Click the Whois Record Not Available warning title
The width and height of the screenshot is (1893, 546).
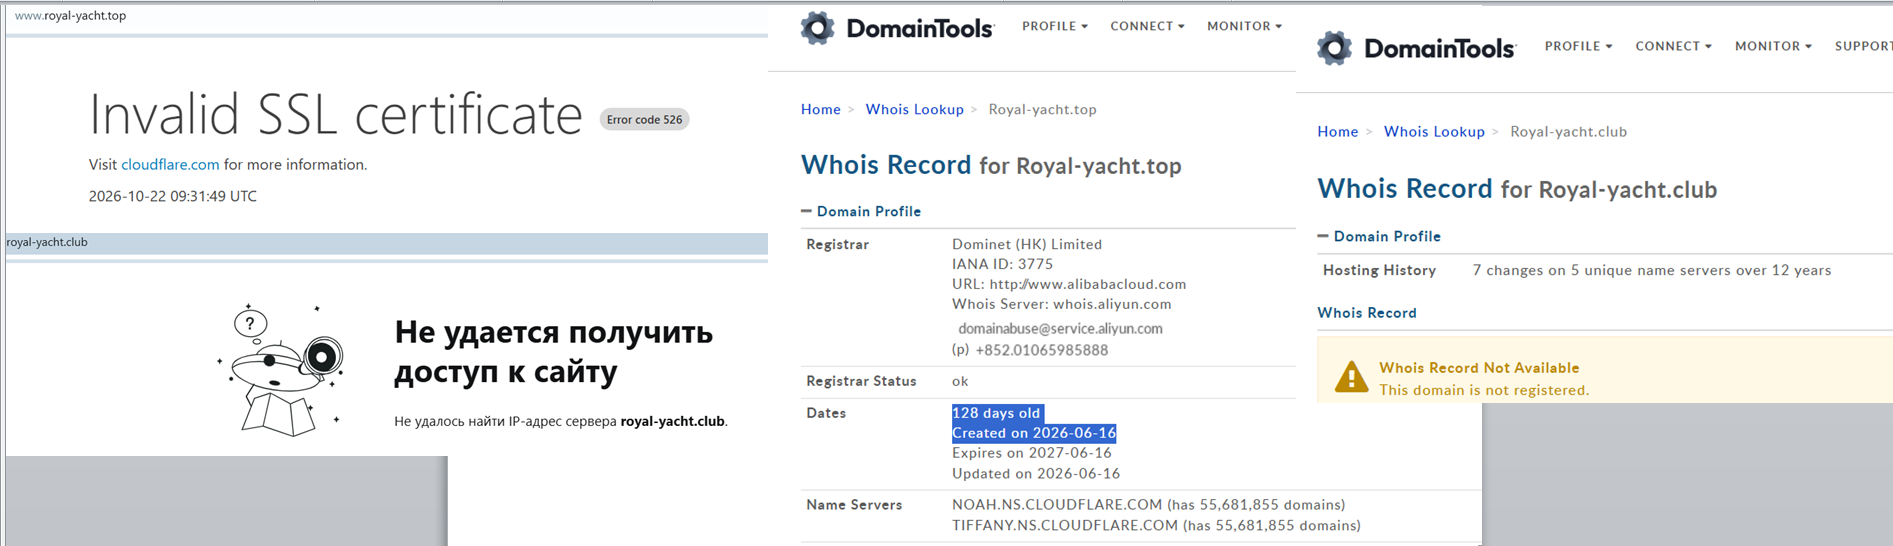tap(1479, 368)
